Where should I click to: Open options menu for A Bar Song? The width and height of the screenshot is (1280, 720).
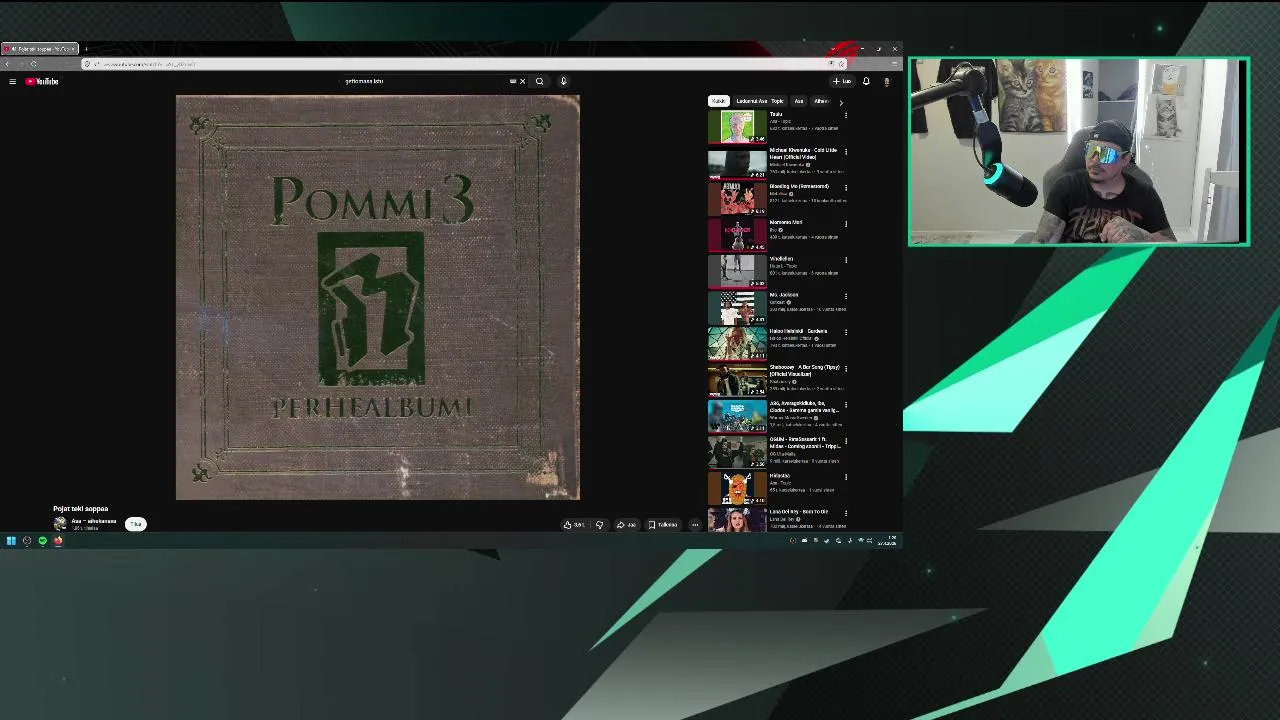846,368
